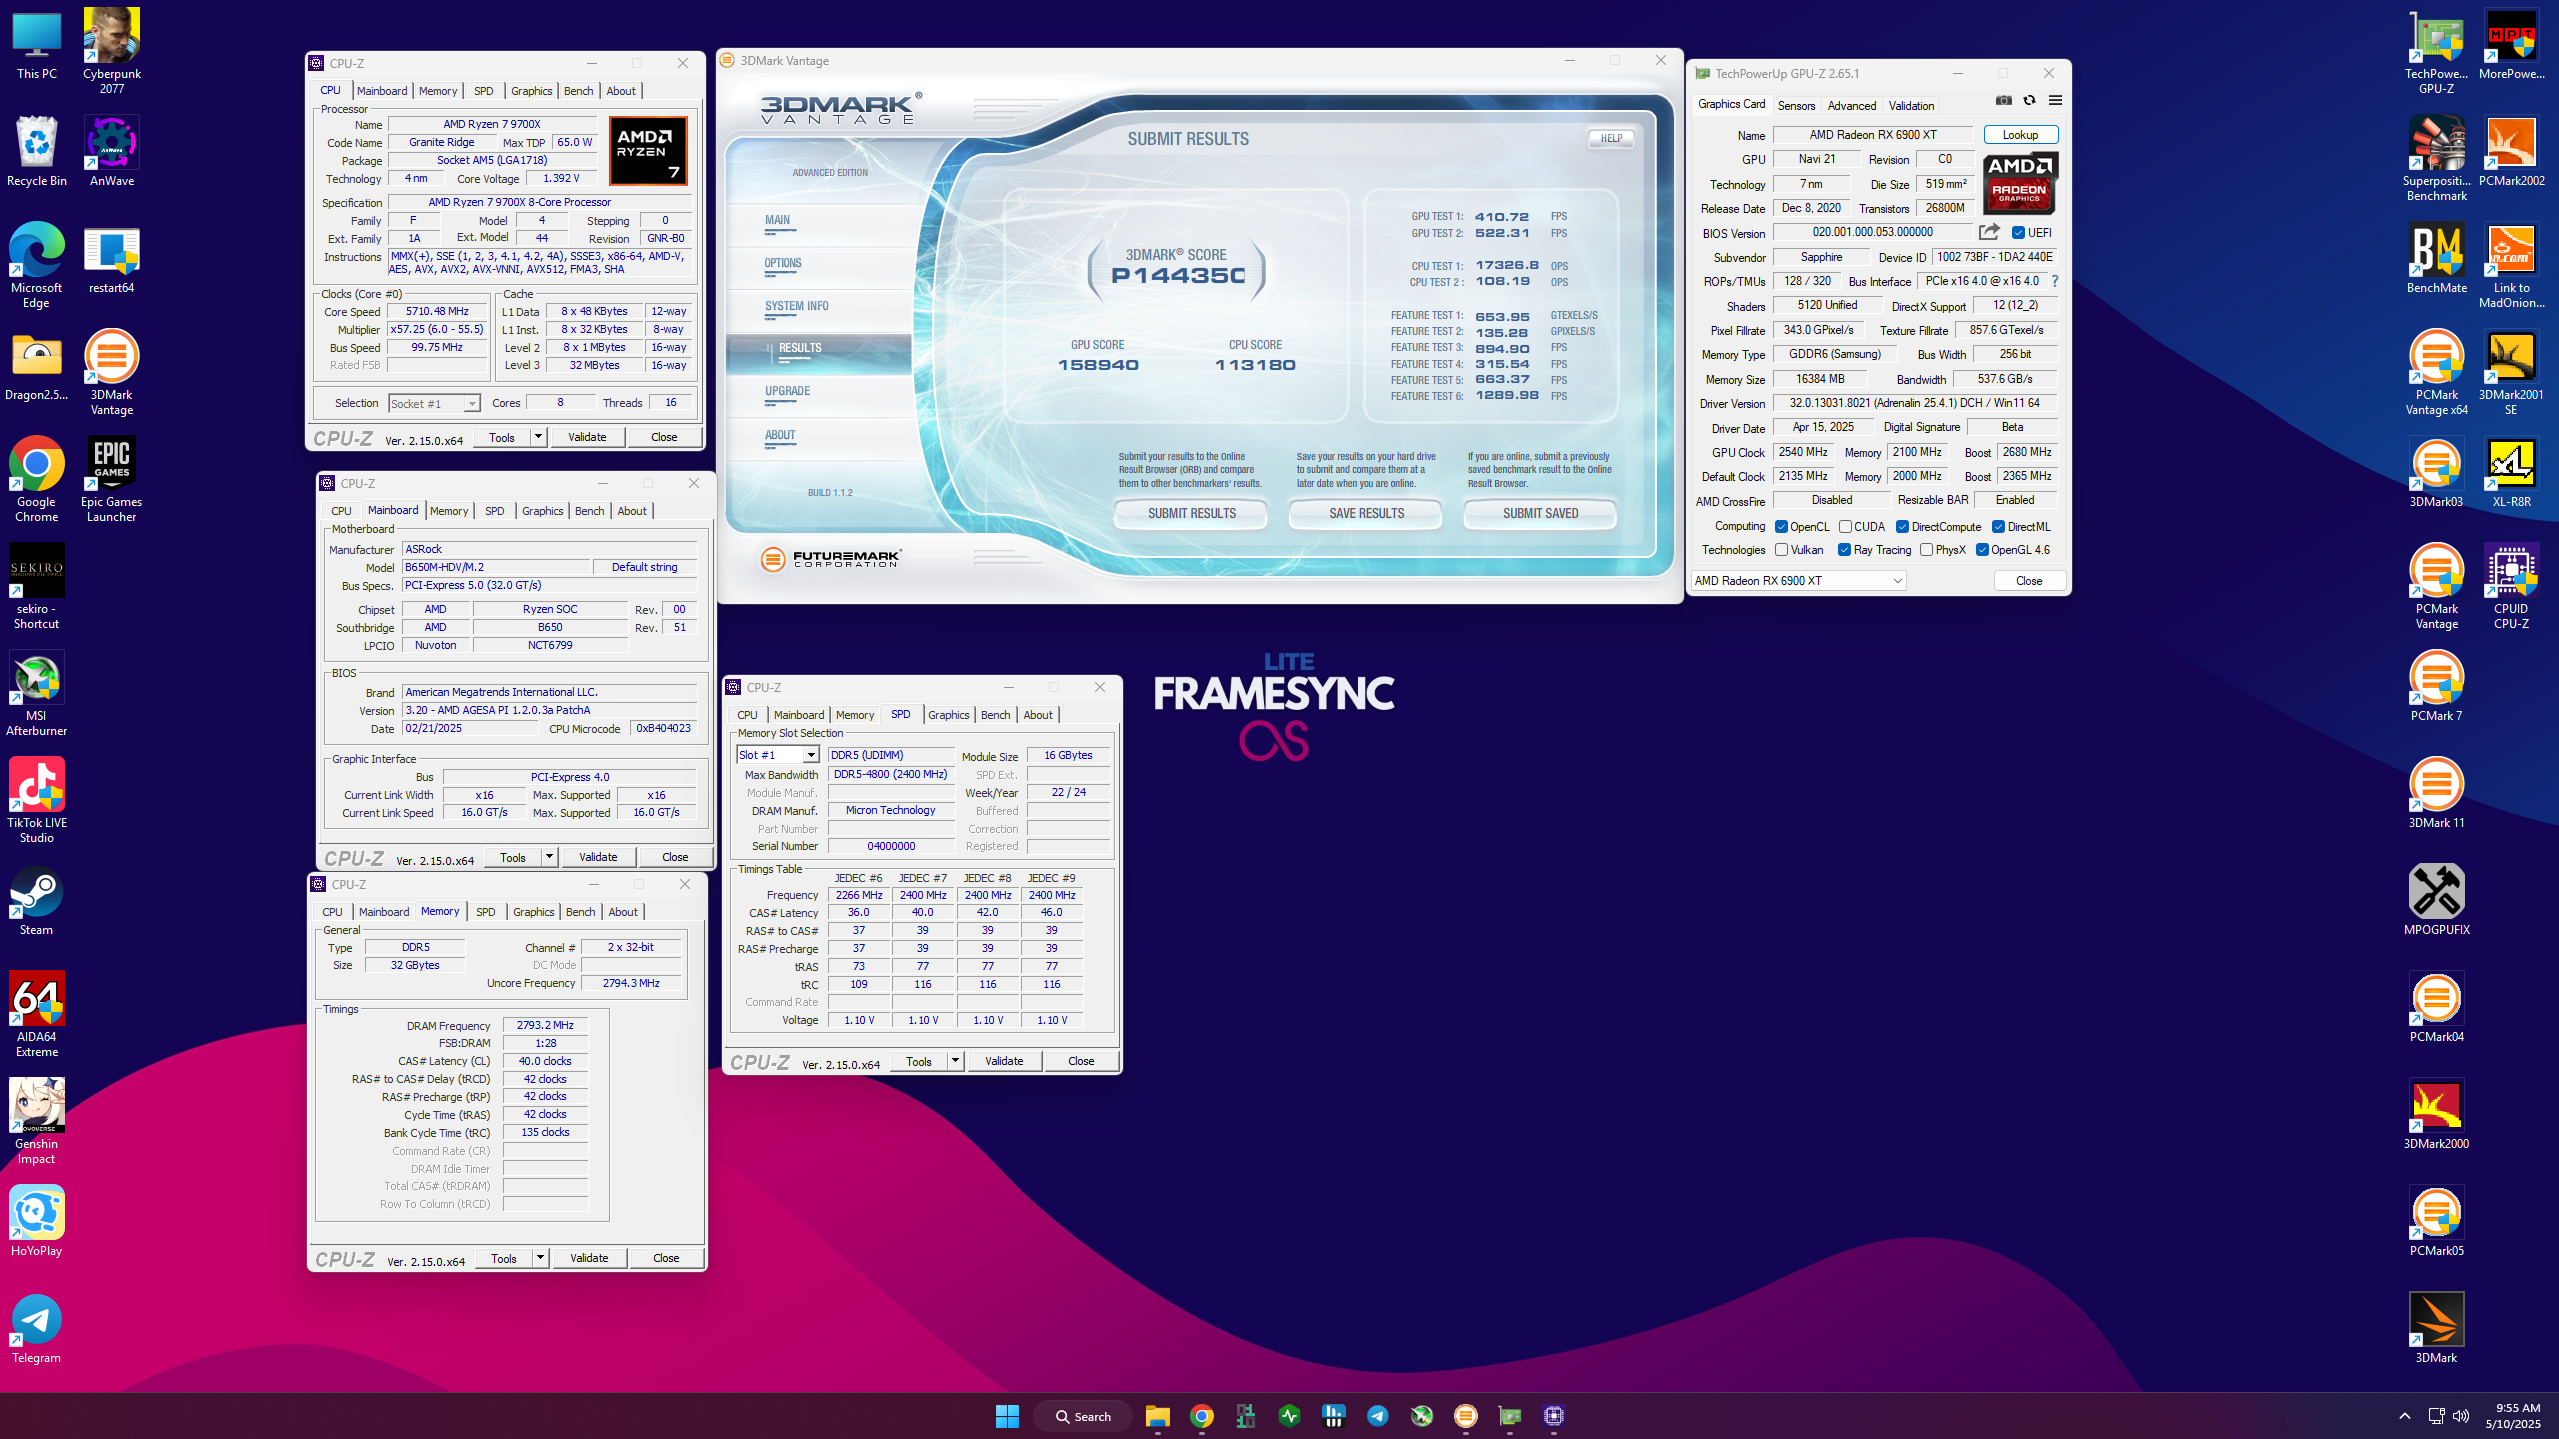Click the File Explorer taskbar icon
This screenshot has height=1439, width=2559.
point(1158,1416)
